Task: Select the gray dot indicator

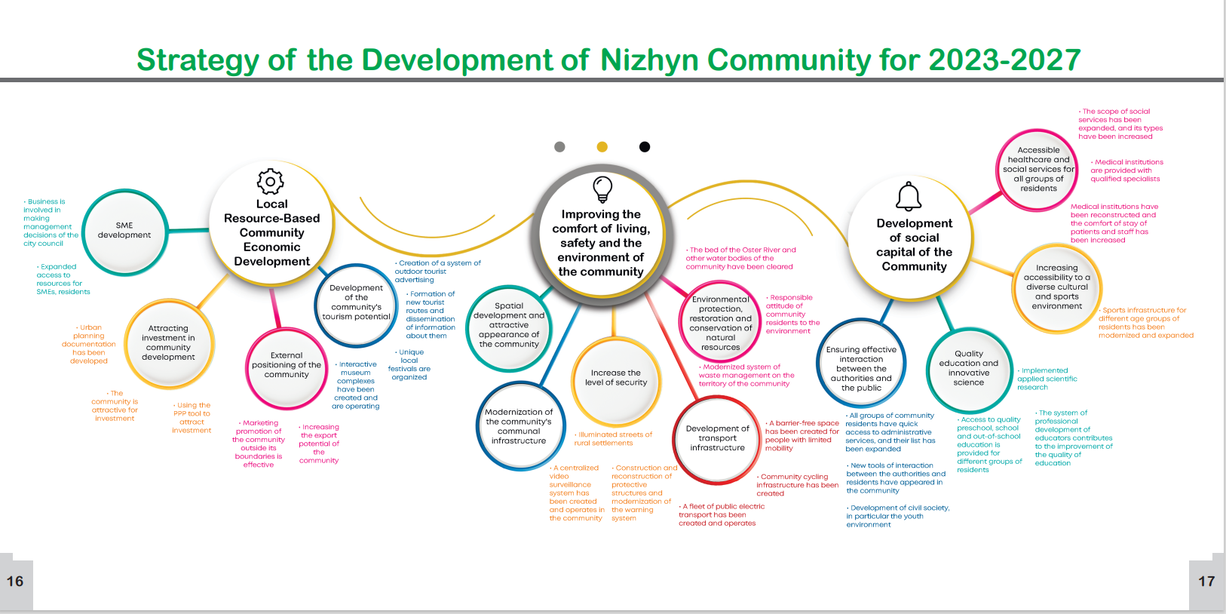Action: [x=559, y=147]
